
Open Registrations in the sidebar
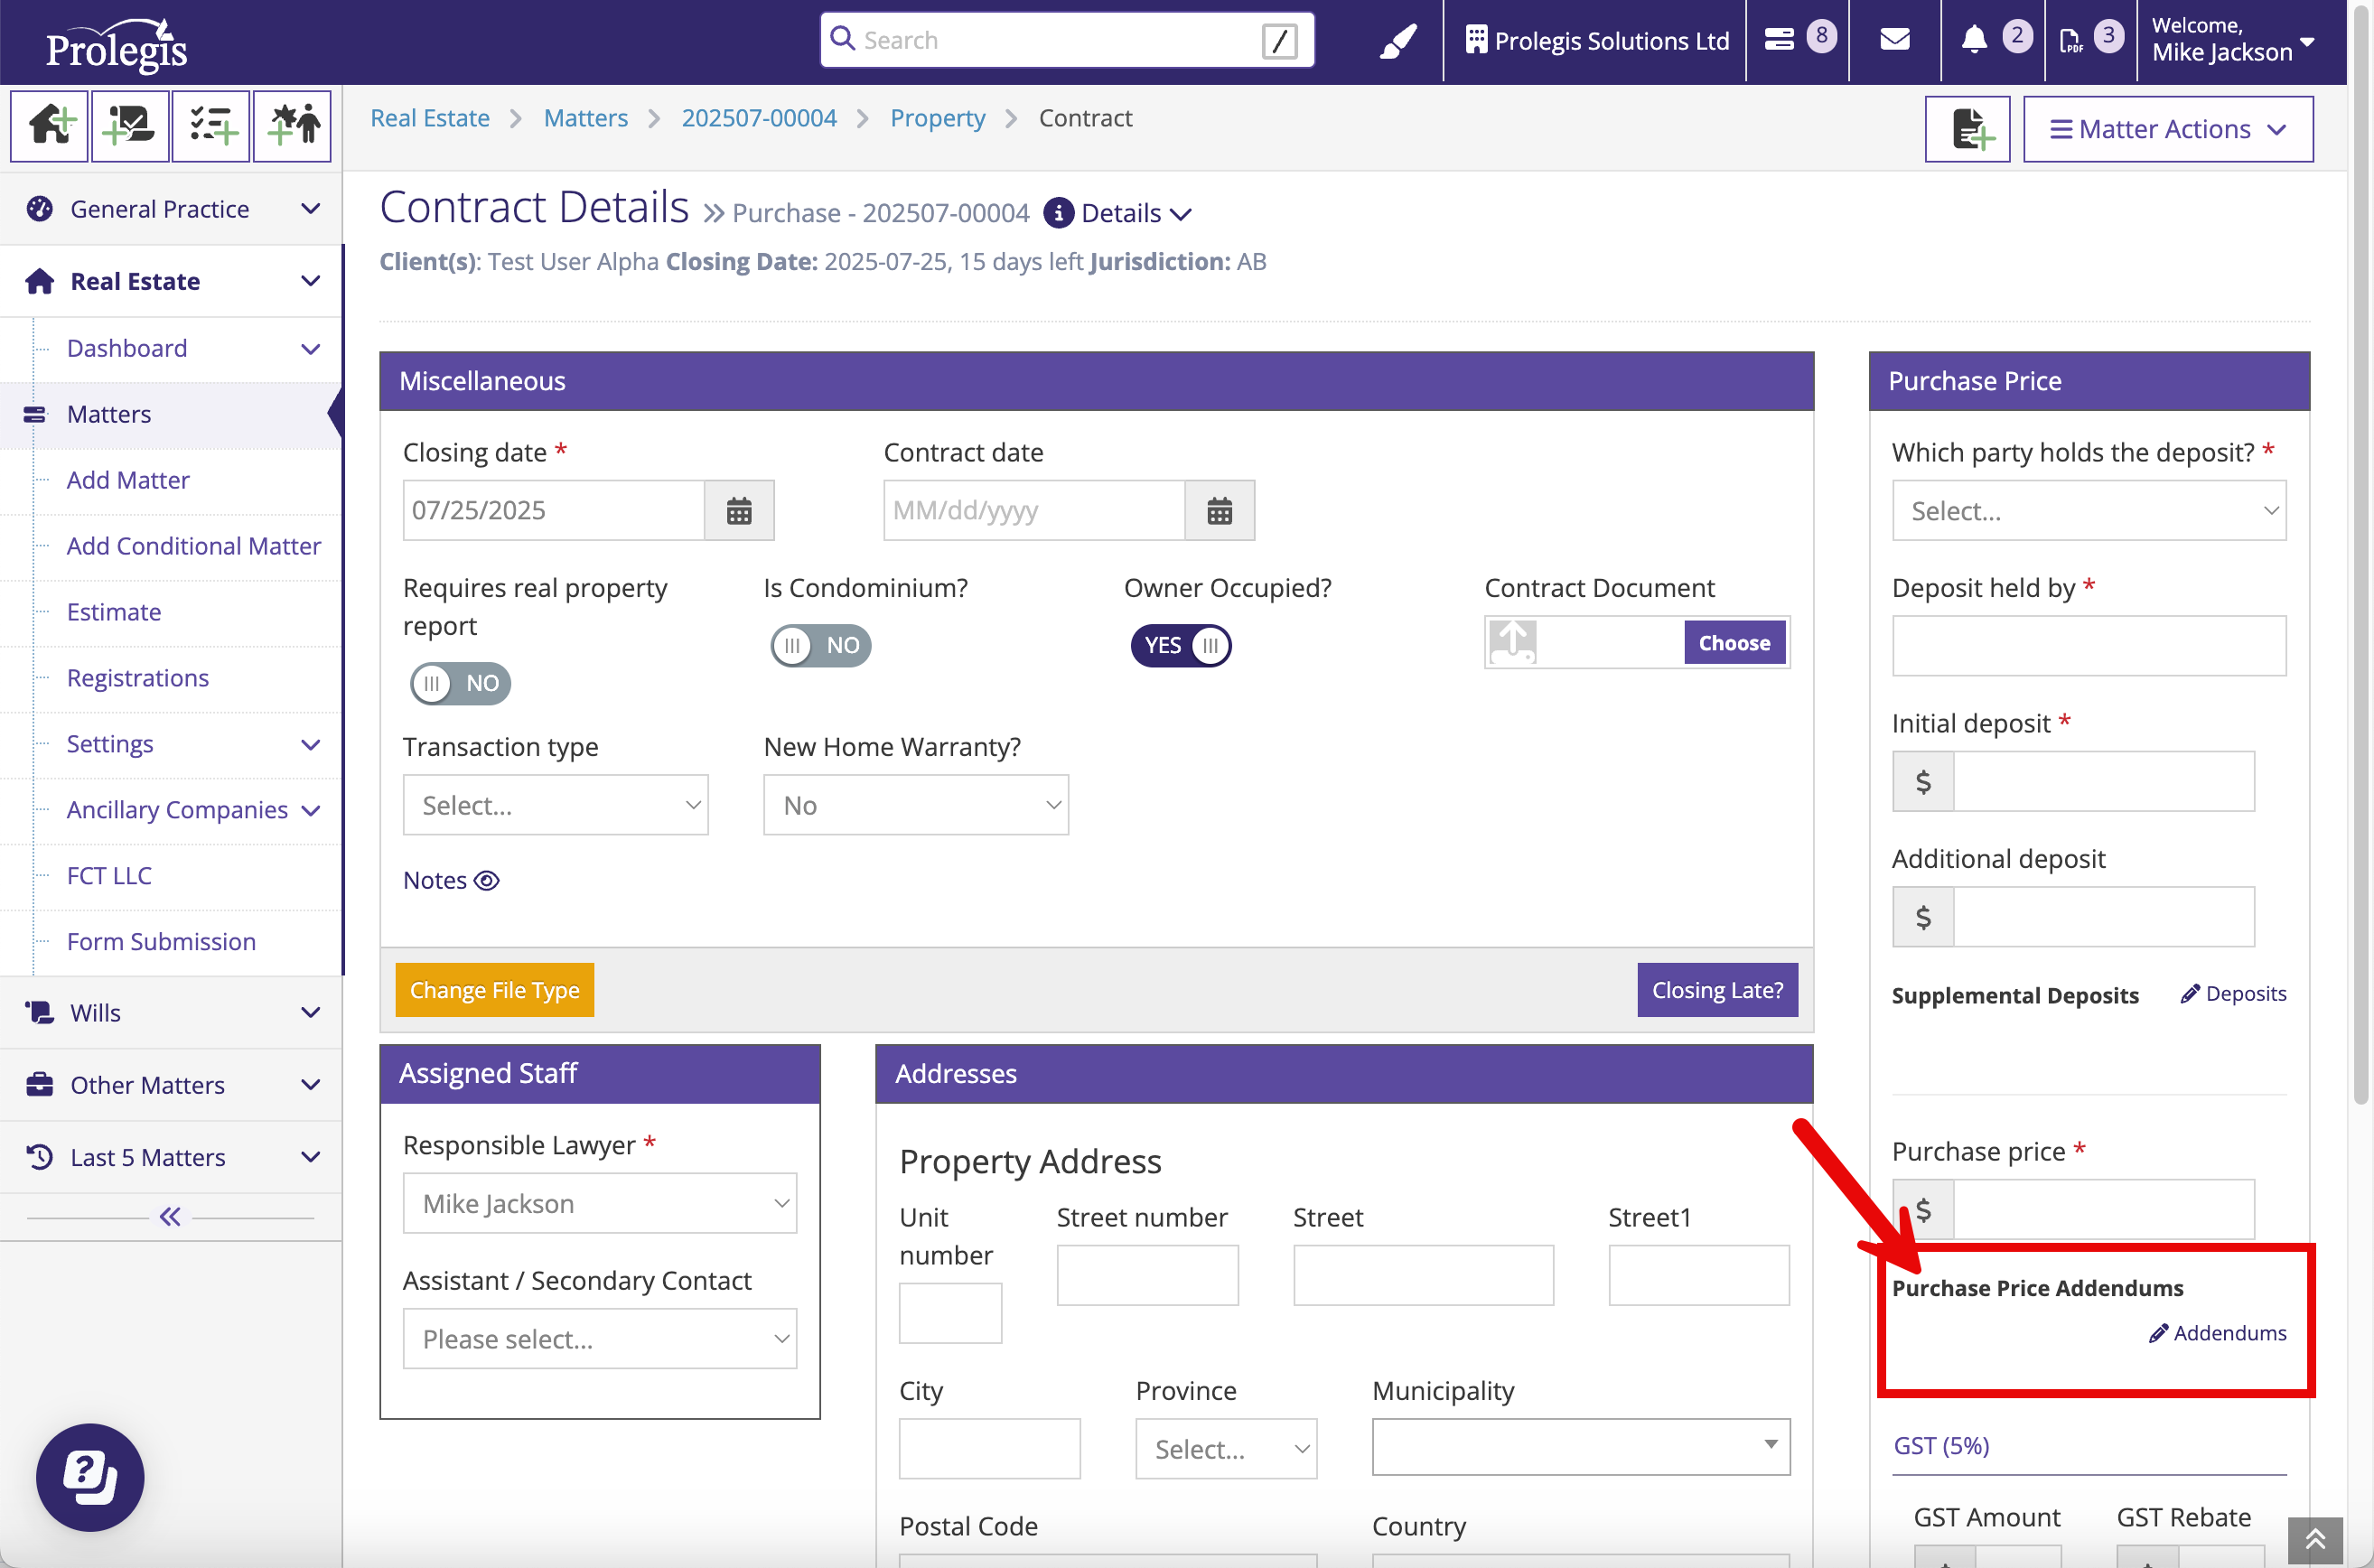(x=138, y=678)
